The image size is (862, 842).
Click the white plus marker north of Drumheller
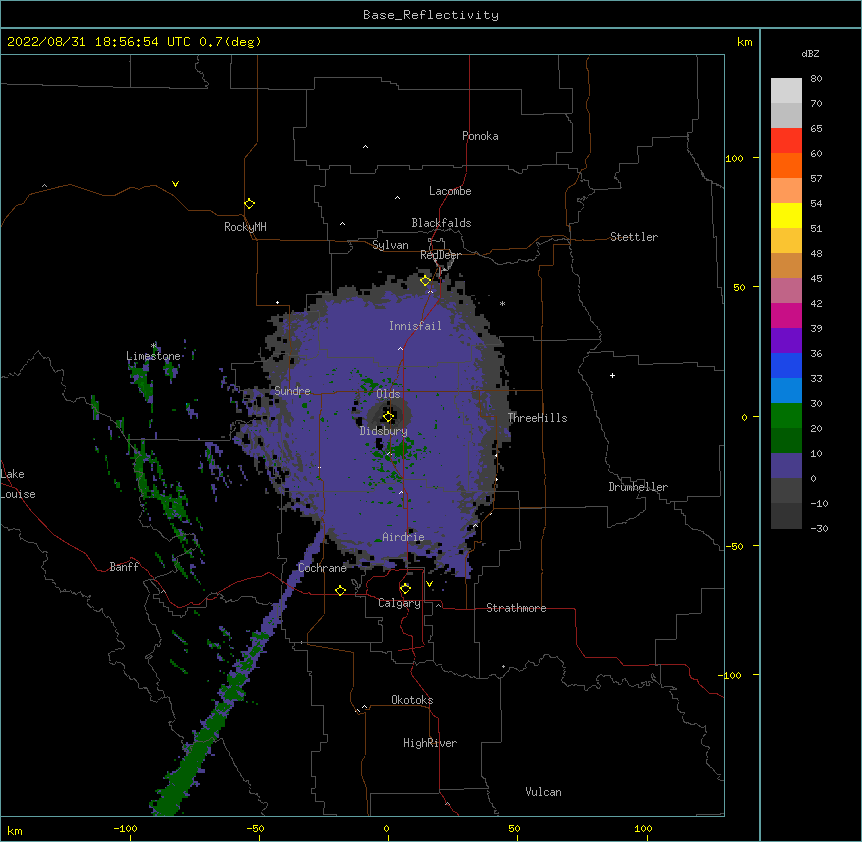coord(612,375)
